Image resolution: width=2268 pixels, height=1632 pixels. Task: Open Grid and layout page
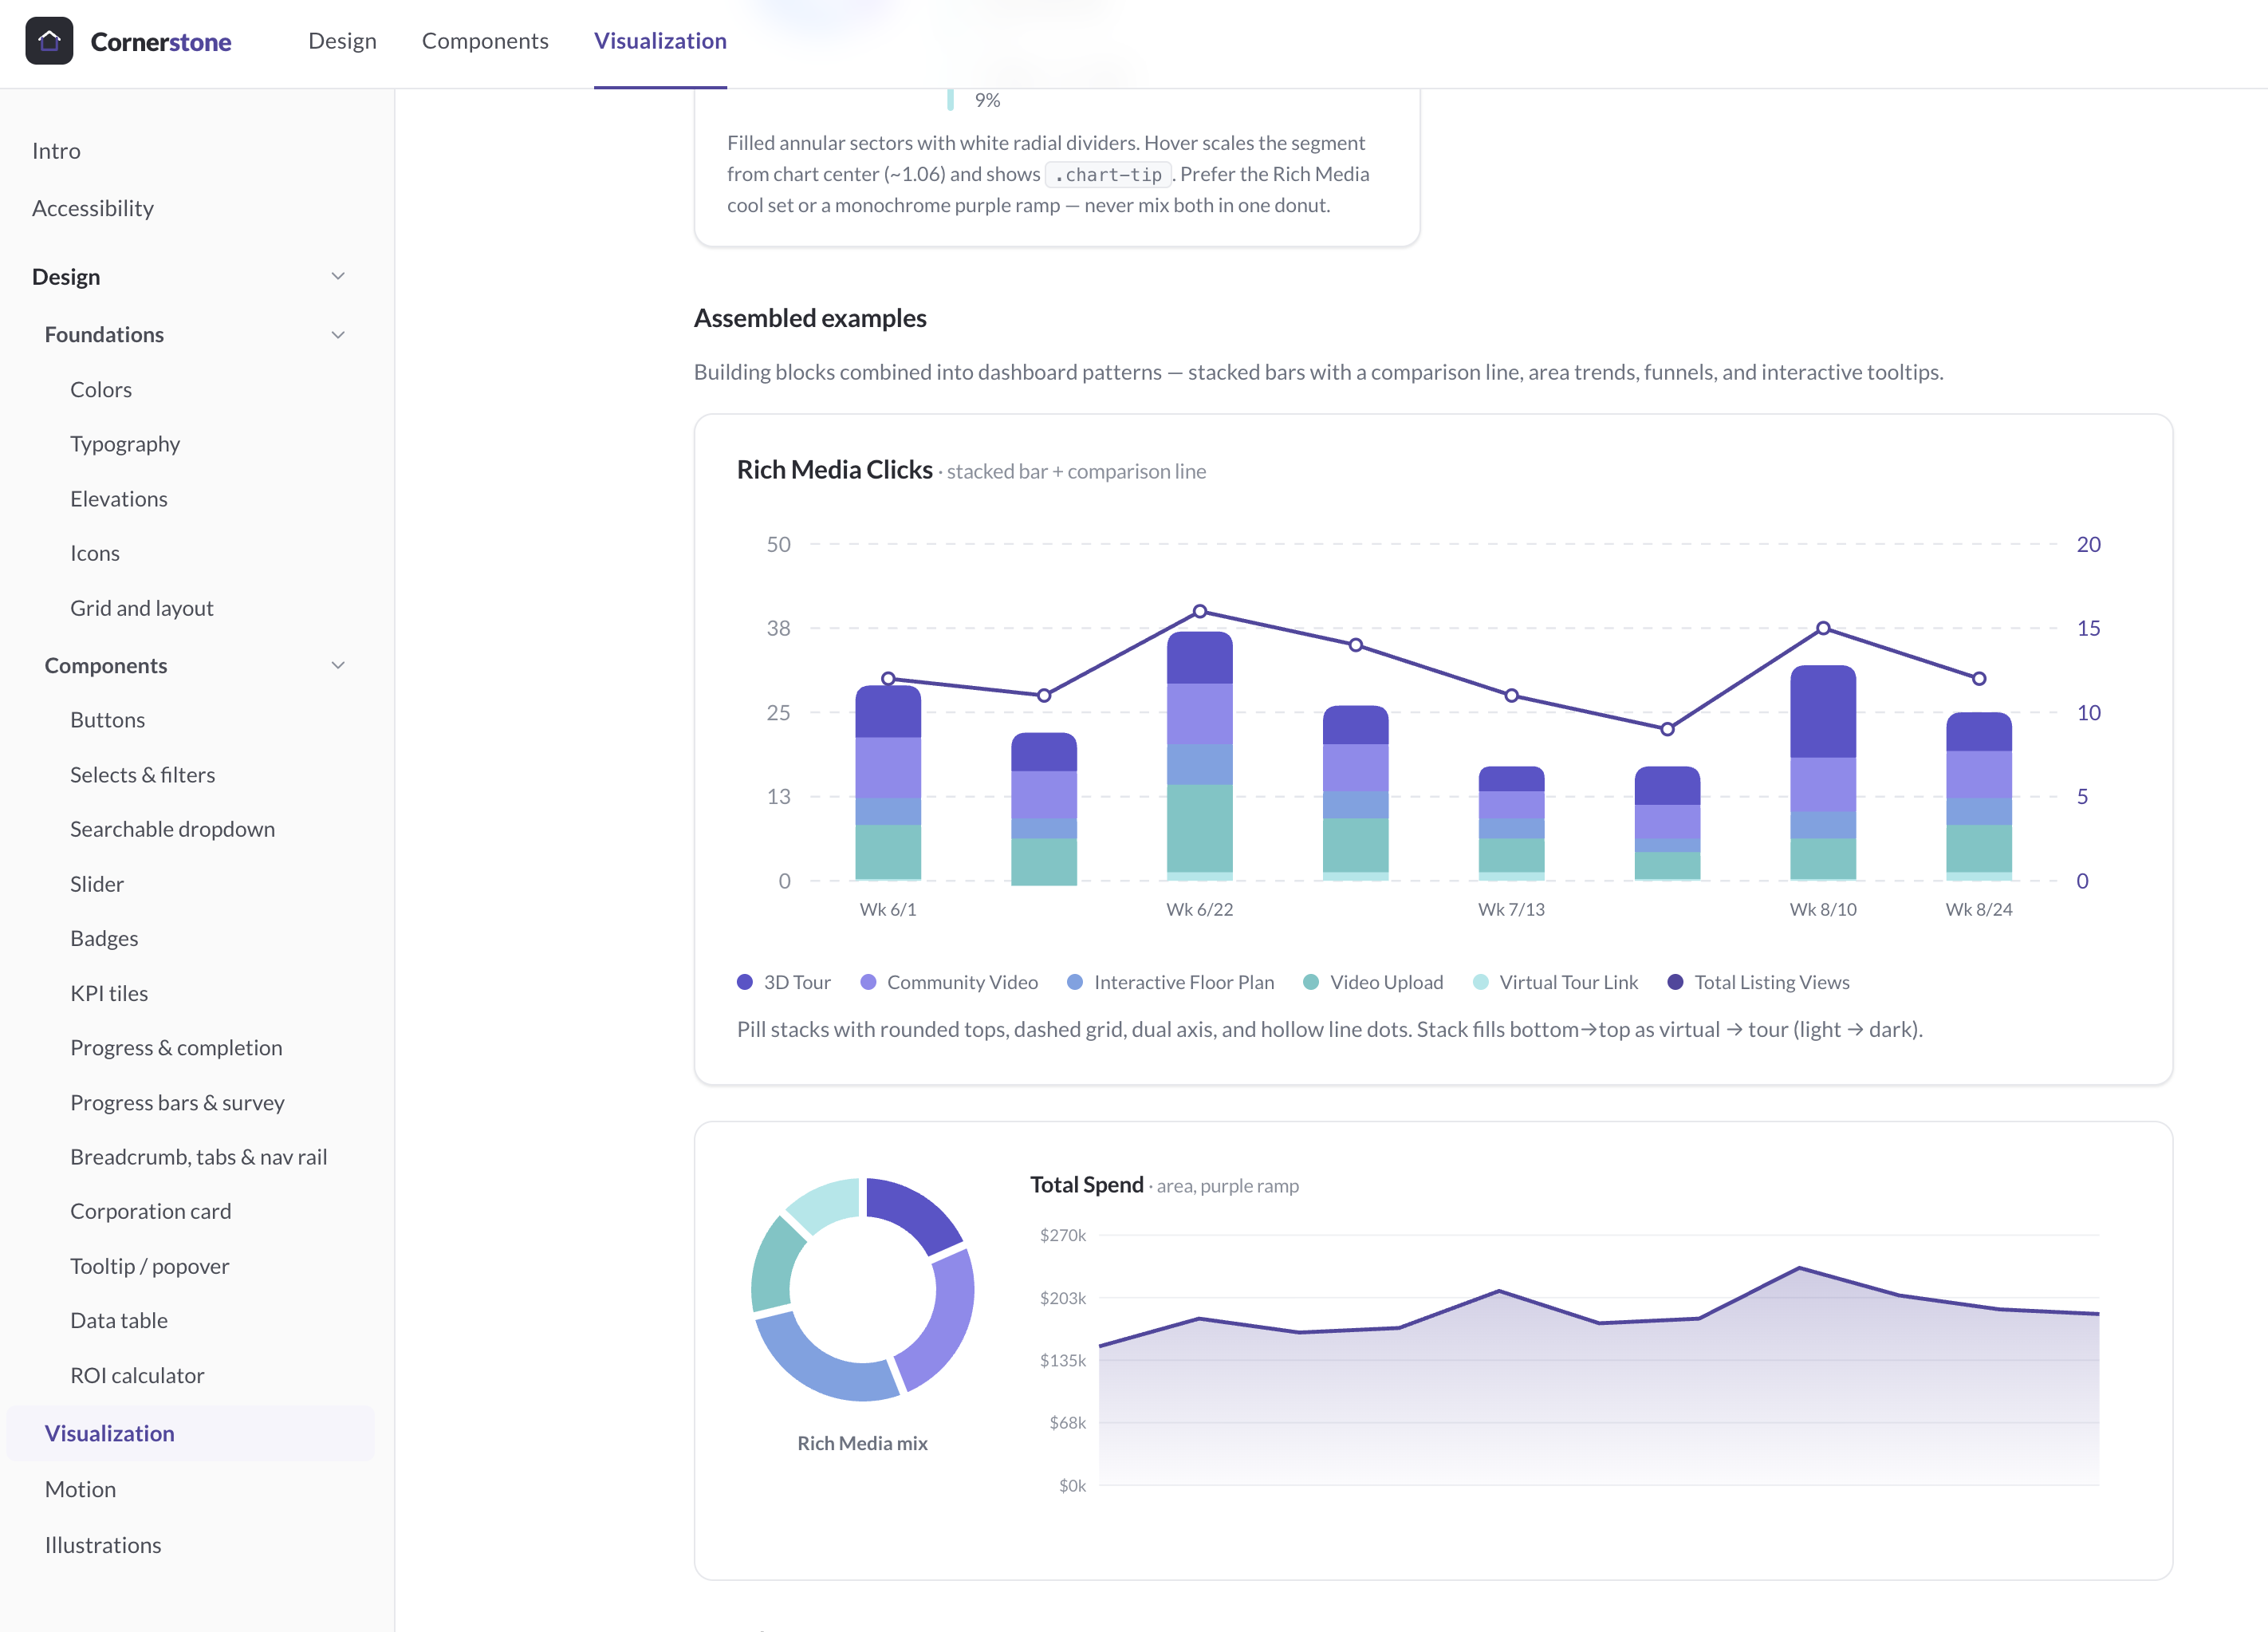coord(142,608)
